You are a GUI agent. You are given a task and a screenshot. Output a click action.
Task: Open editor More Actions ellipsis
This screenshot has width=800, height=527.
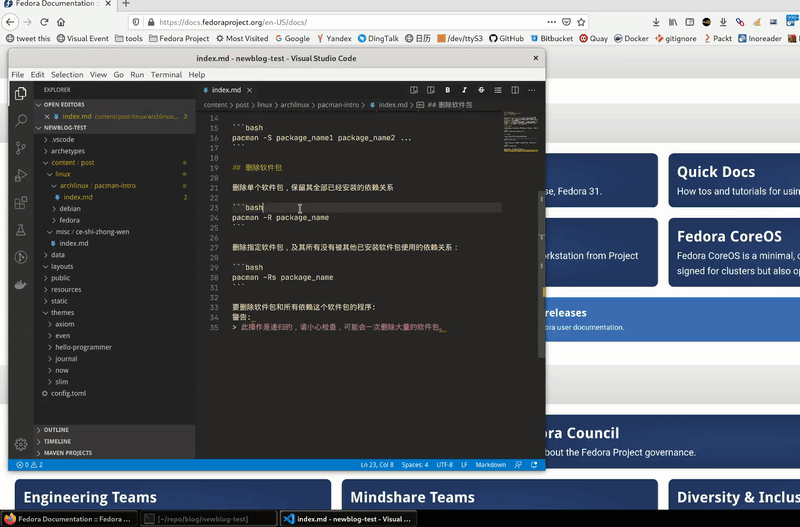[x=532, y=90]
